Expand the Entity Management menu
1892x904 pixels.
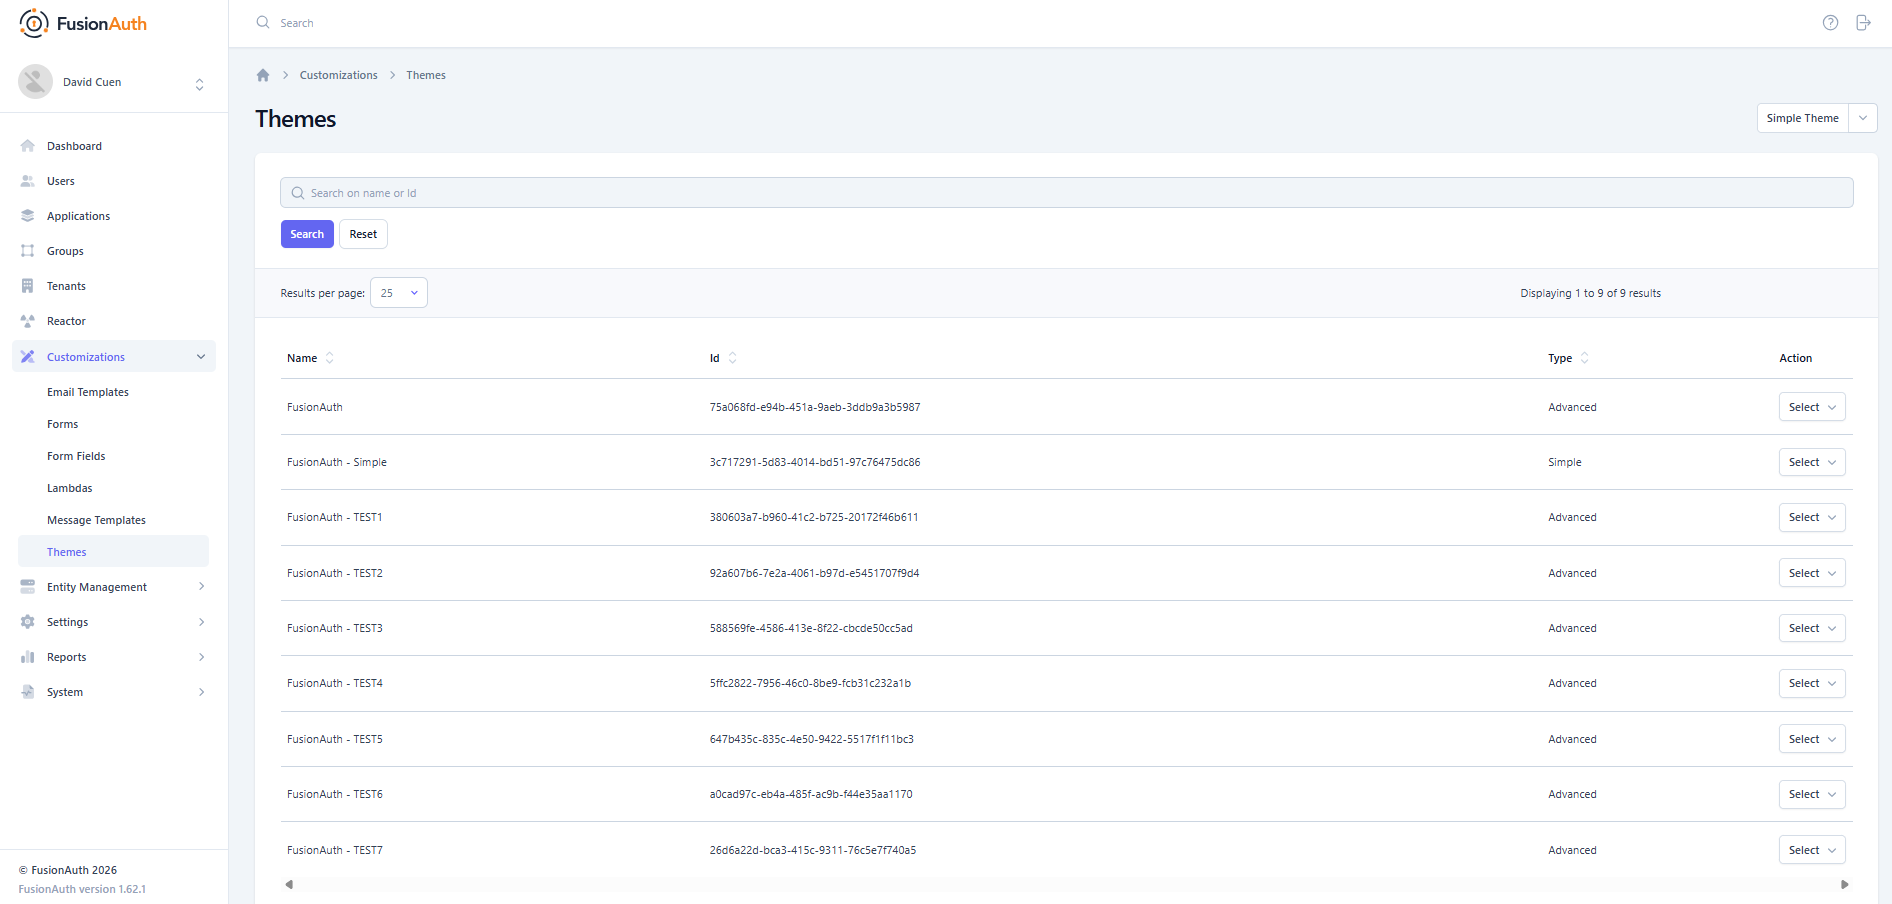click(201, 587)
